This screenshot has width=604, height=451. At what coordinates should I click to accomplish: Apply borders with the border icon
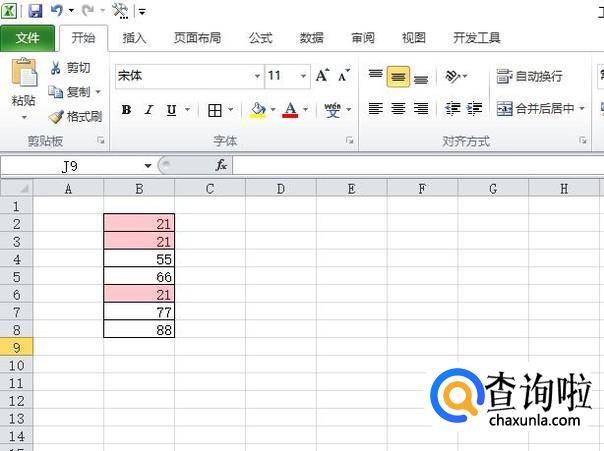click(x=215, y=111)
